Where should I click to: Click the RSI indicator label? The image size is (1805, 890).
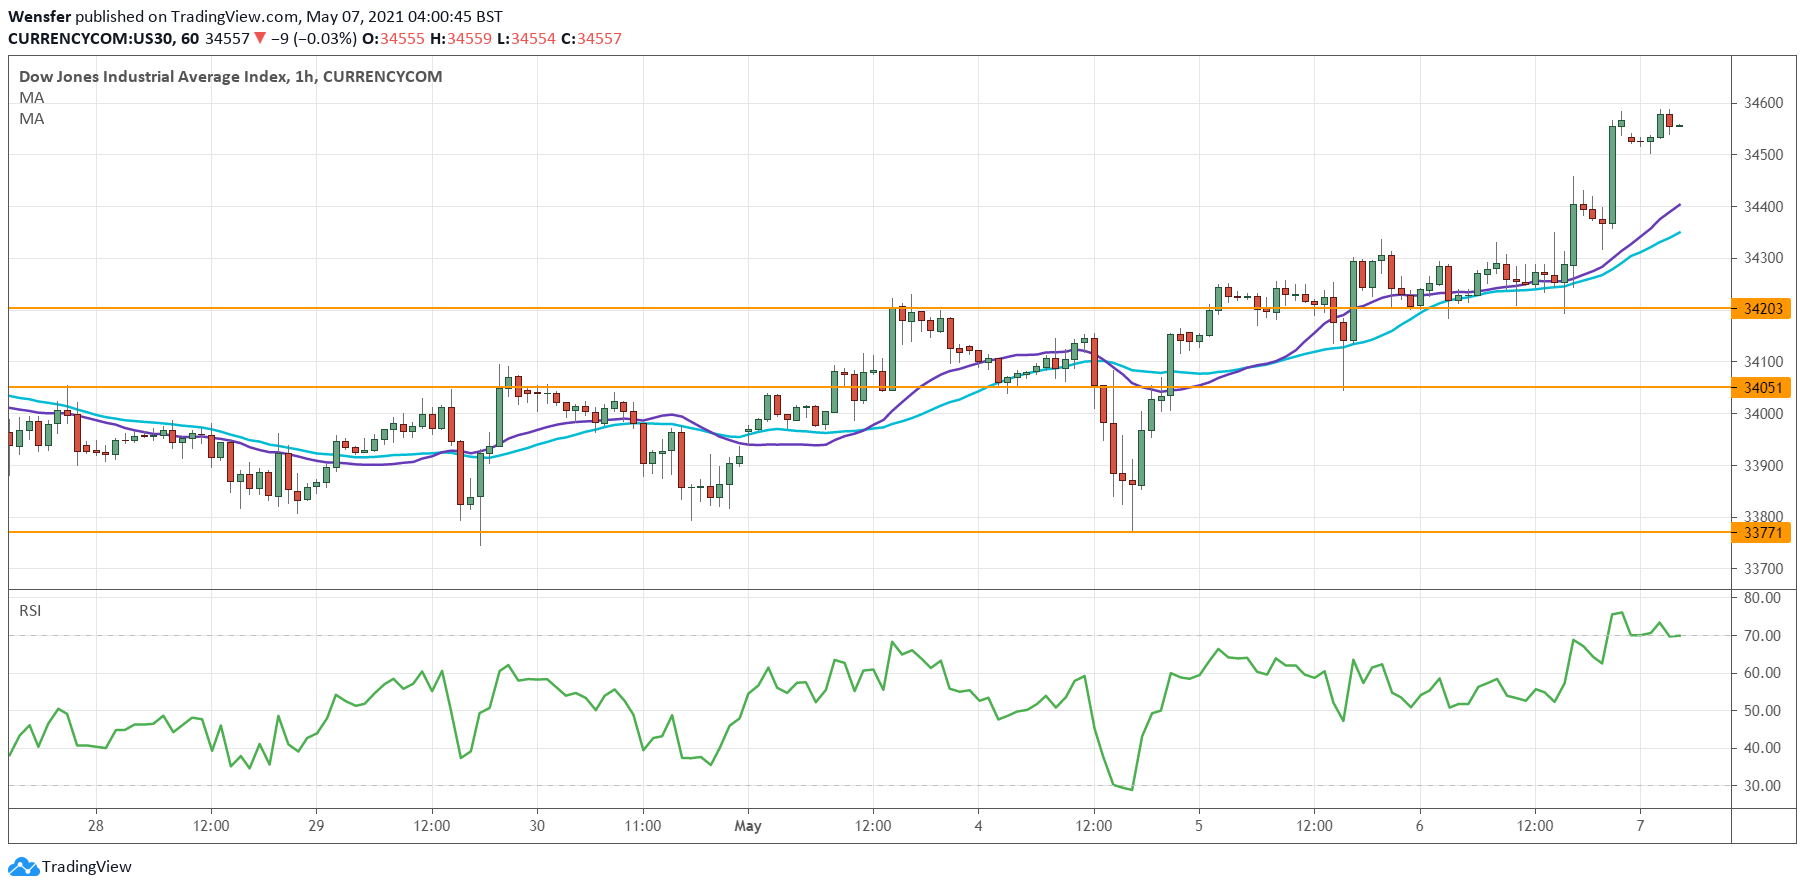click(x=30, y=611)
